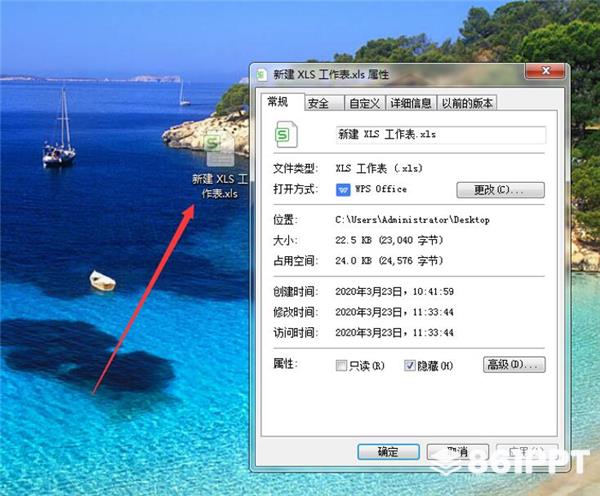The height and width of the screenshot is (496, 600).
Task: Uncheck the 隐藏 hidden checkbox
Action: pyautogui.click(x=409, y=365)
